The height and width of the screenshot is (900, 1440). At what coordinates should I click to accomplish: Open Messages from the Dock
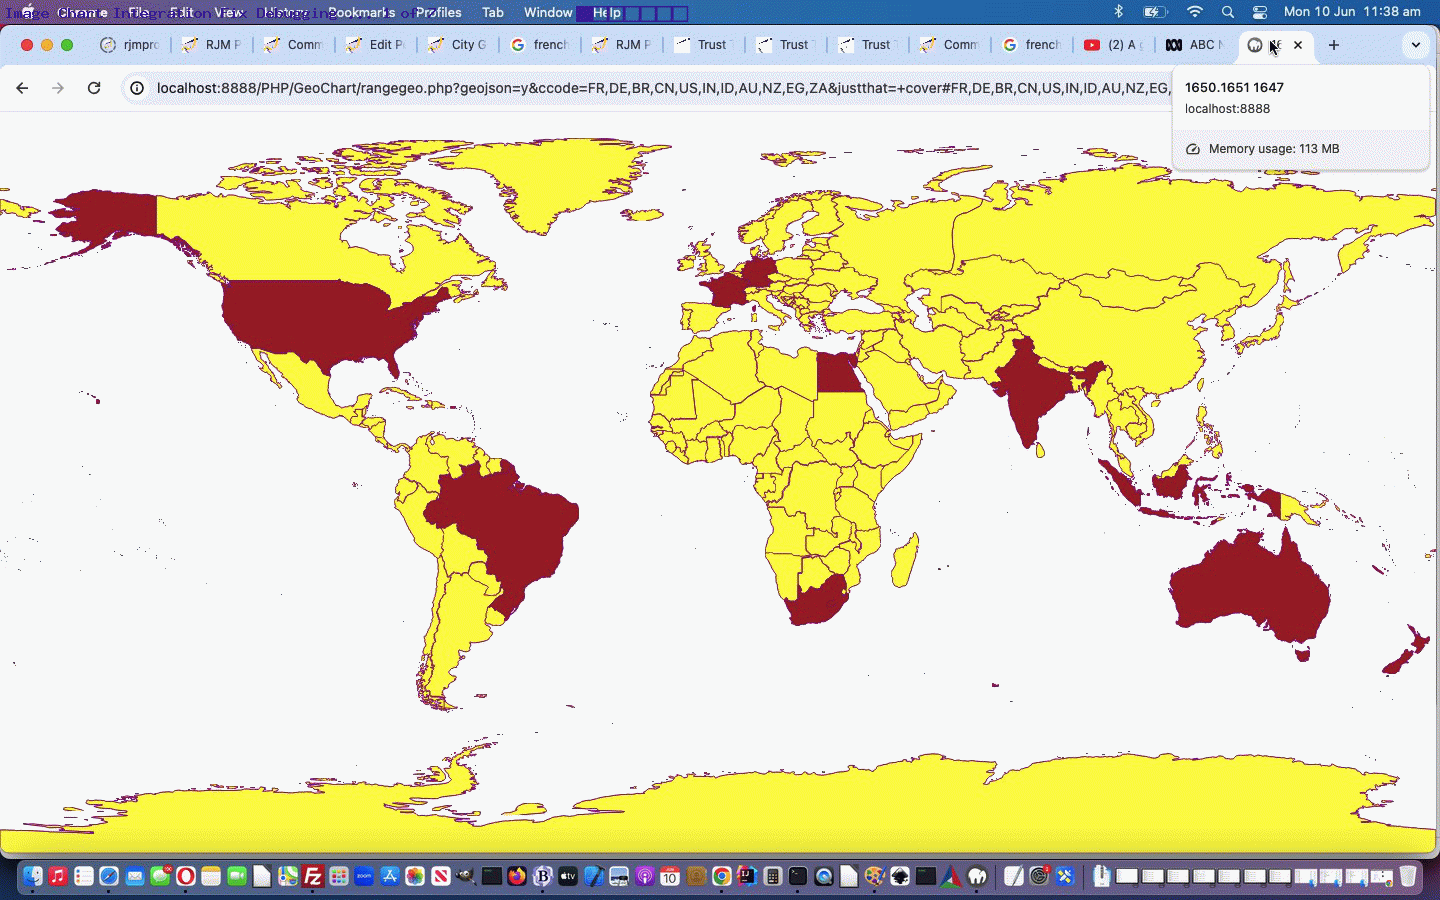160,877
